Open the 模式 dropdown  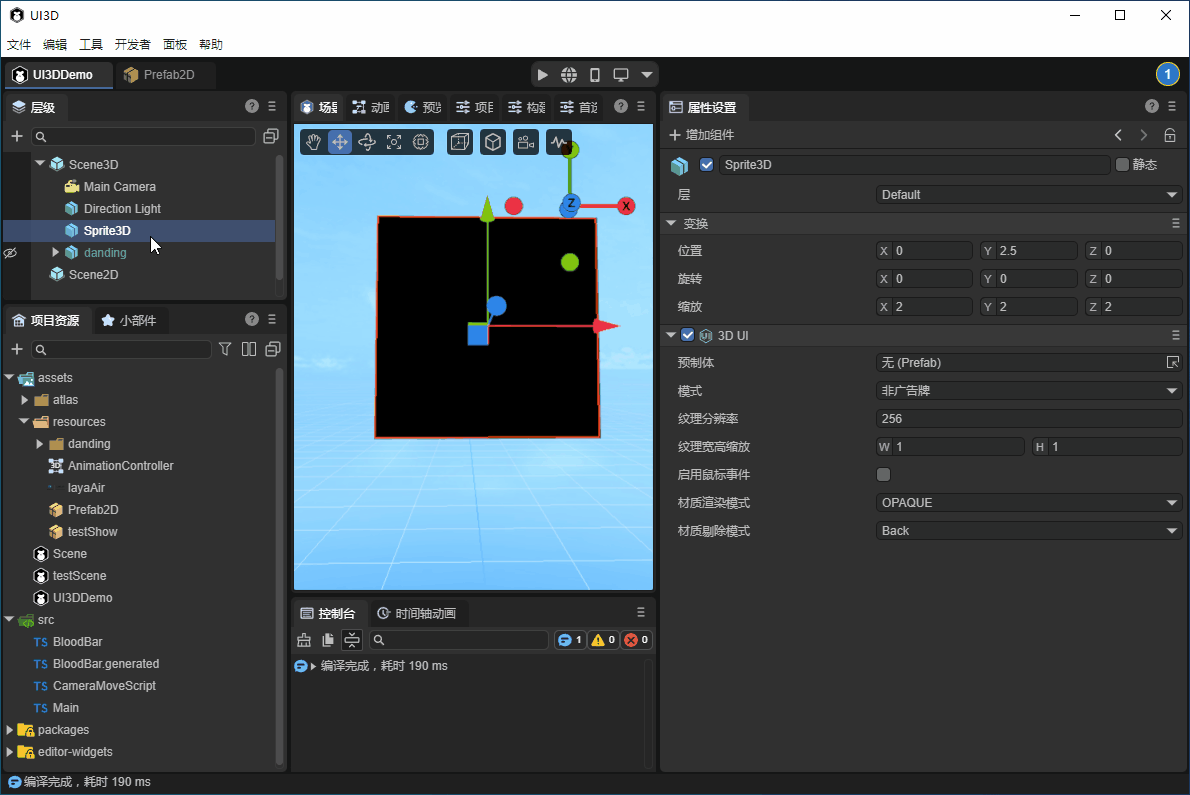(1028, 391)
